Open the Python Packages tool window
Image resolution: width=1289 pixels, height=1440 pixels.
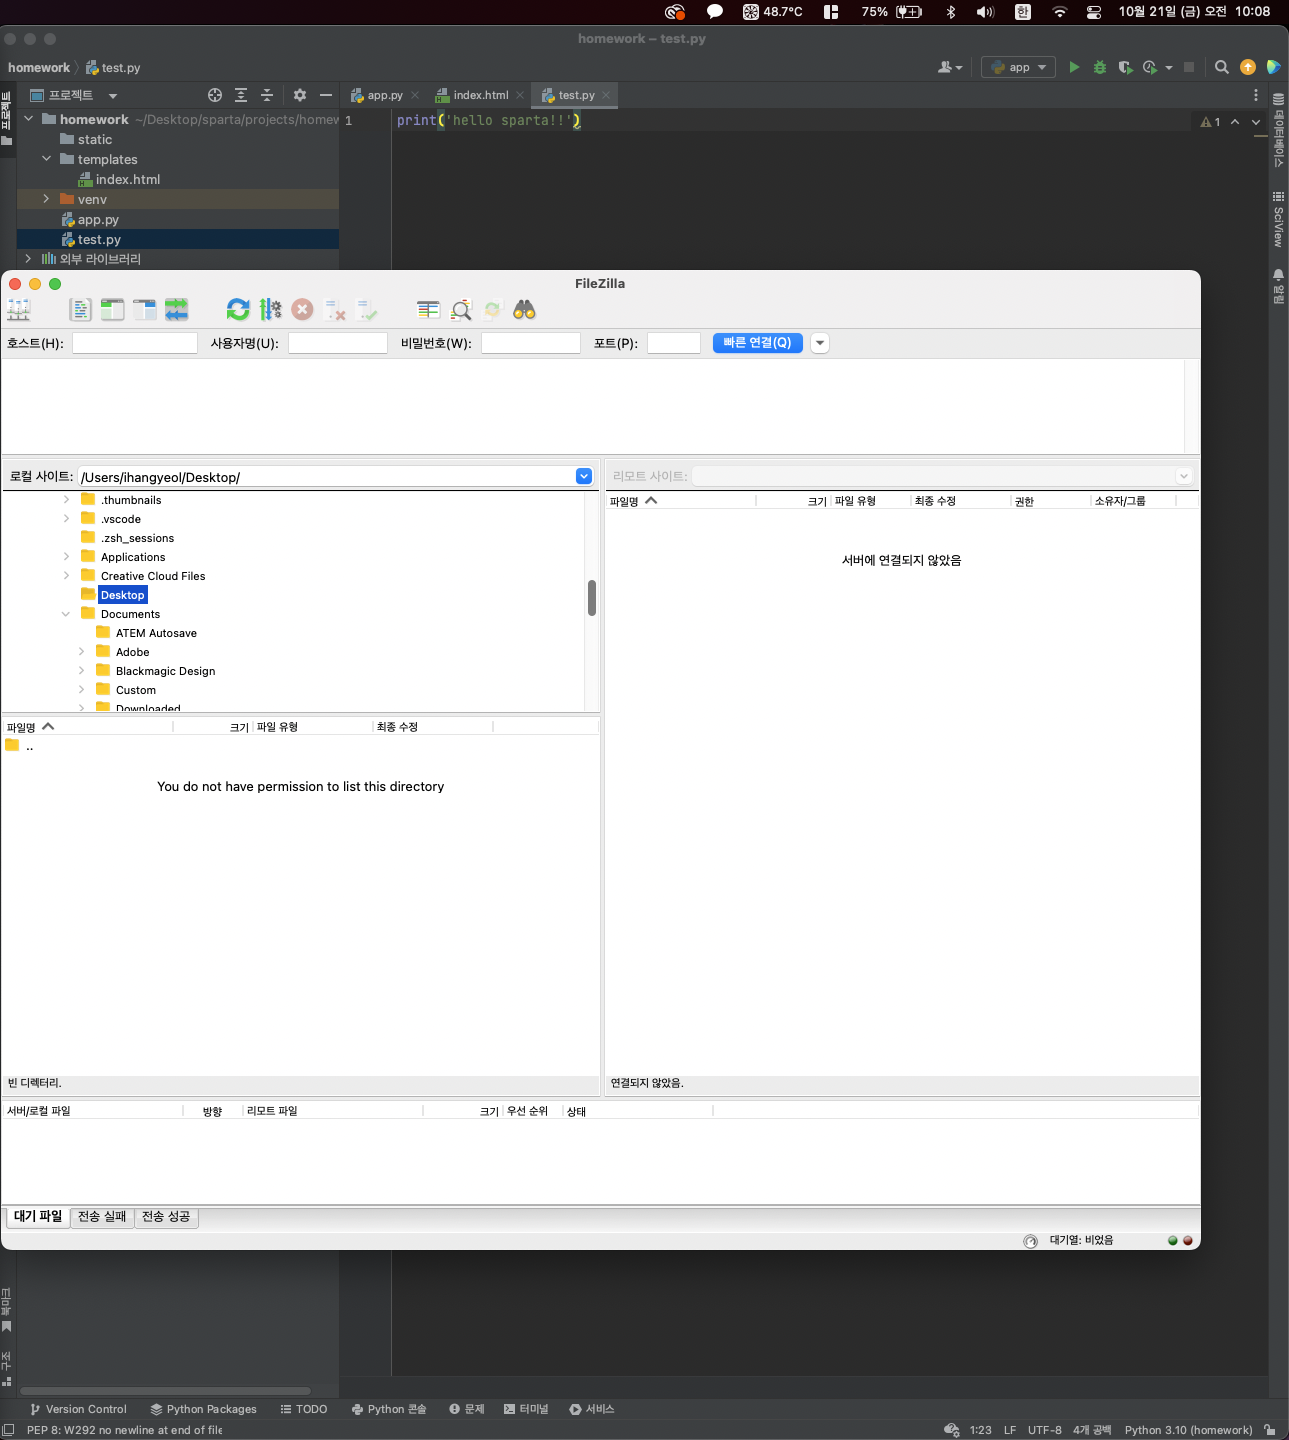[203, 1409]
